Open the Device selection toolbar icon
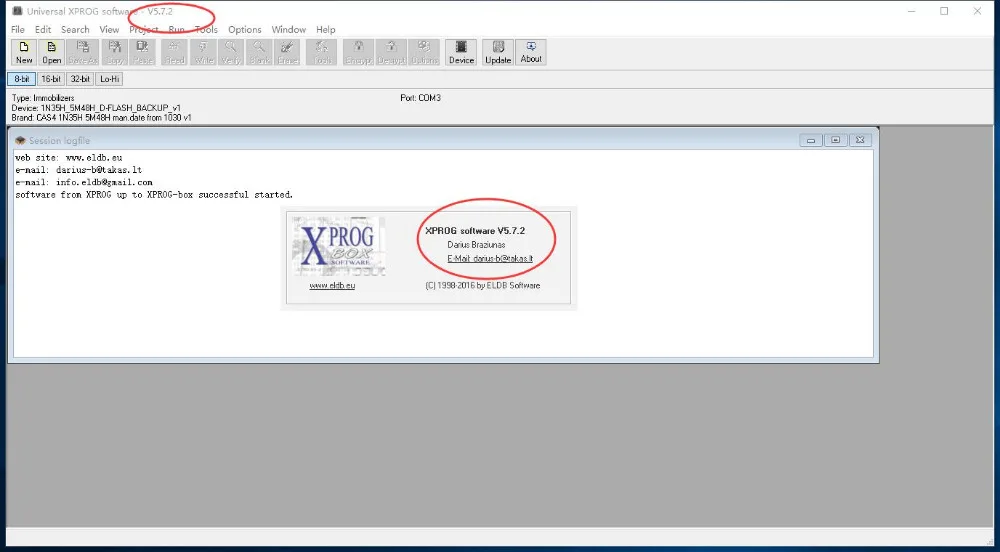 [461, 52]
